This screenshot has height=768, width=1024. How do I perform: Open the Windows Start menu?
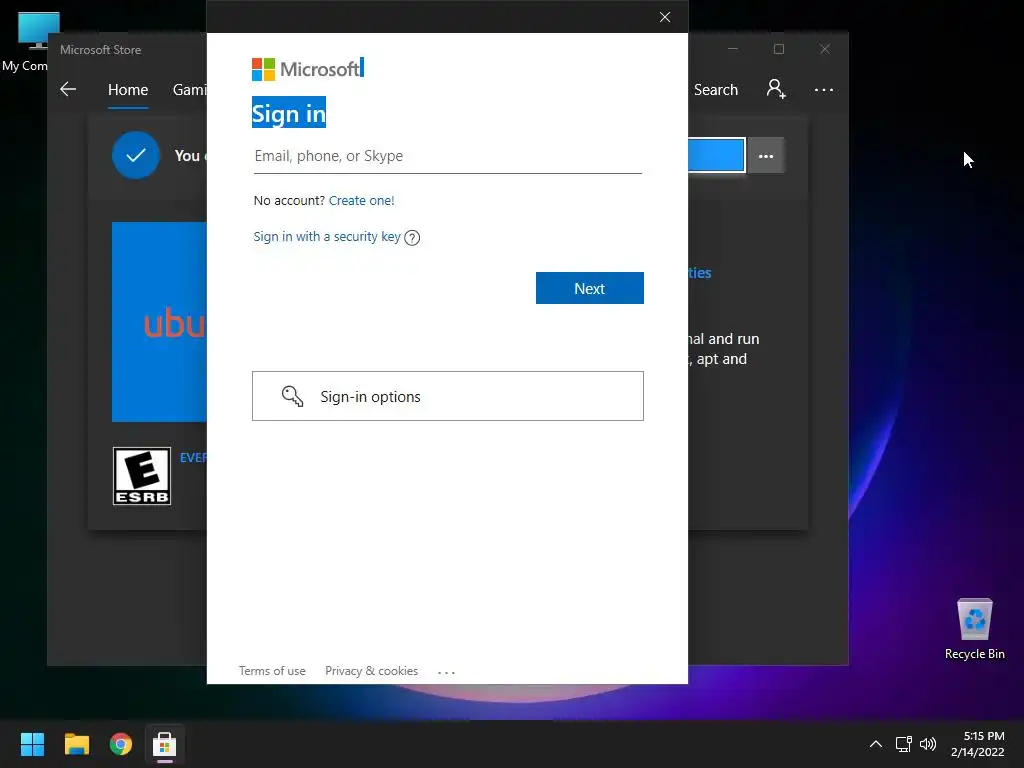click(x=32, y=744)
